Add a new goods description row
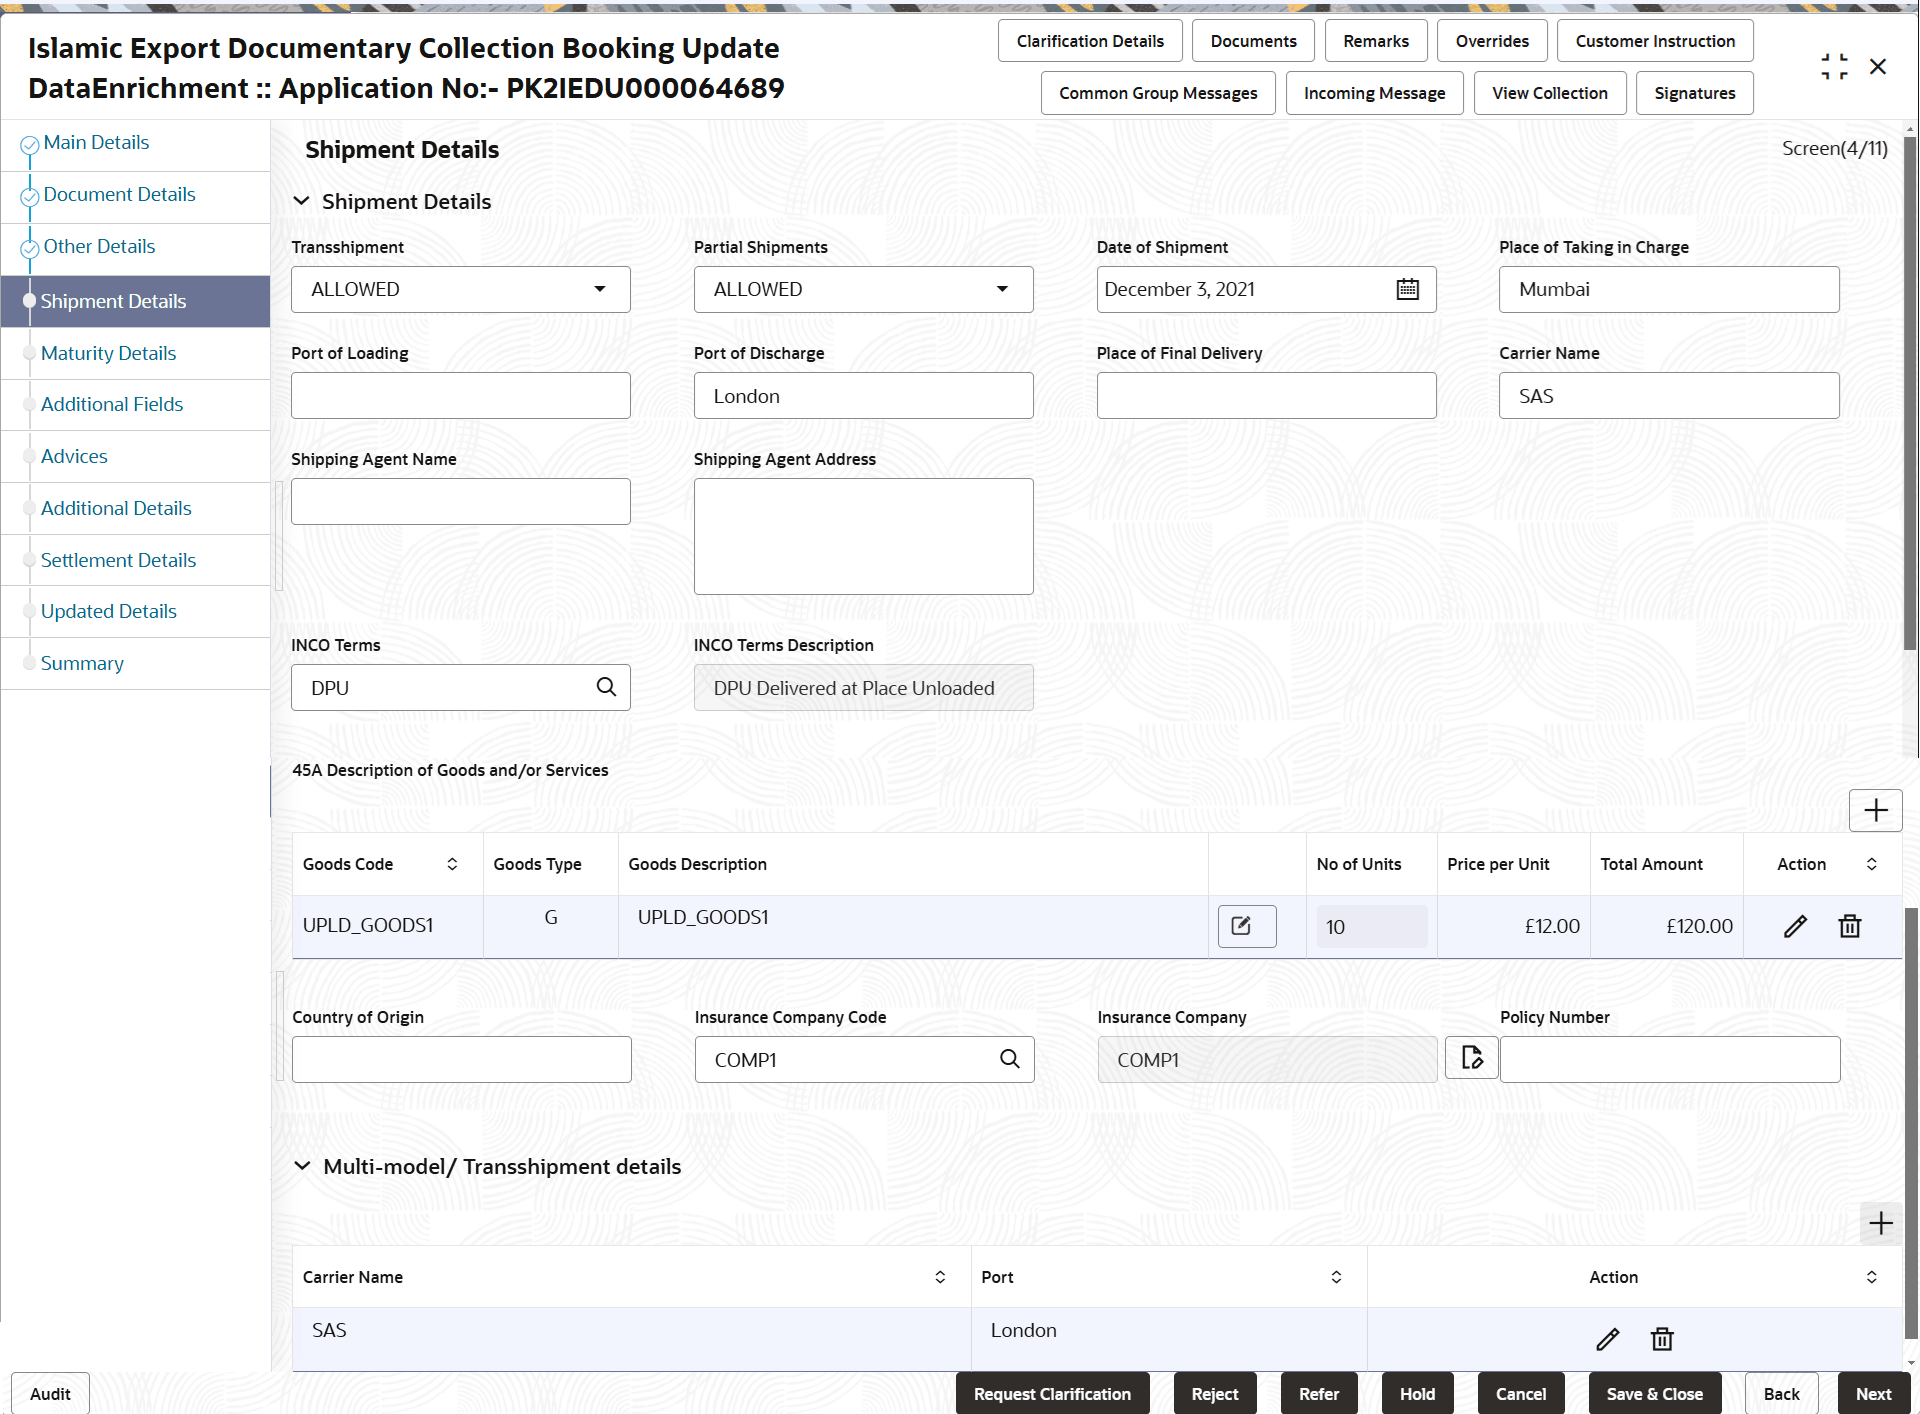The height and width of the screenshot is (1414, 1920). (x=1875, y=810)
